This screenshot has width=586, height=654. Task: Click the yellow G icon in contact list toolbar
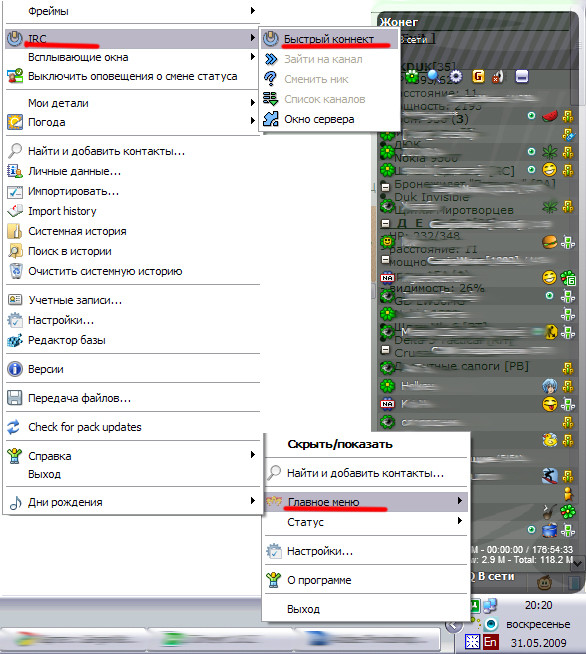coord(478,76)
